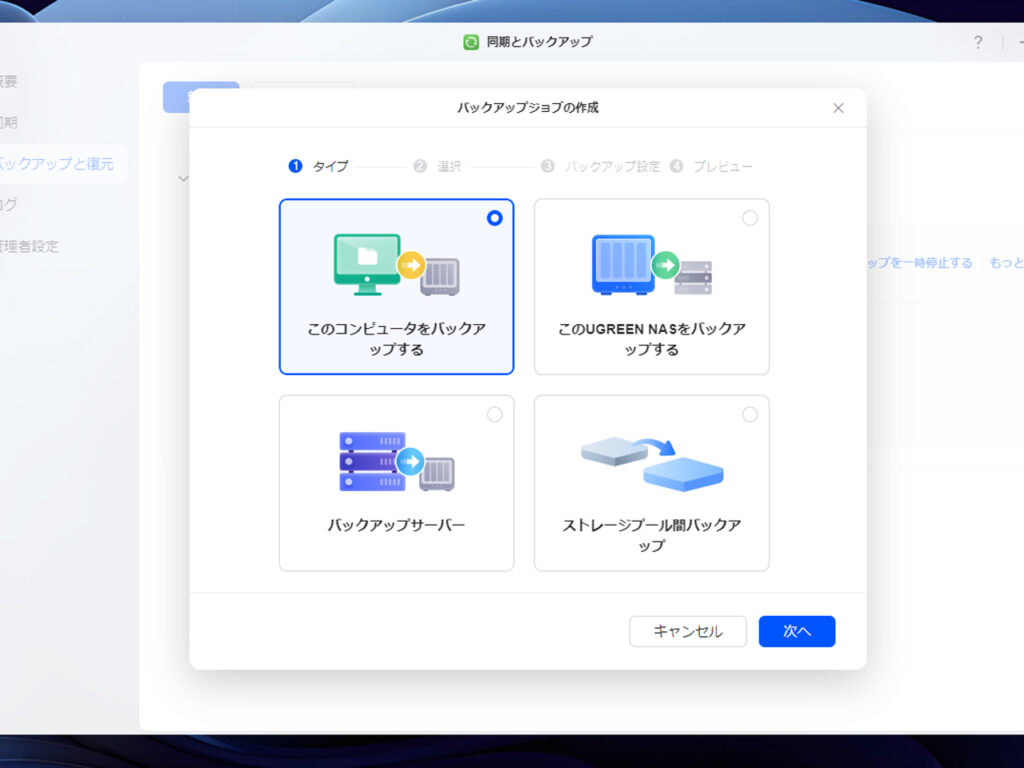Click the server rack backup illustration
The image size is (1024, 768).
point(396,461)
